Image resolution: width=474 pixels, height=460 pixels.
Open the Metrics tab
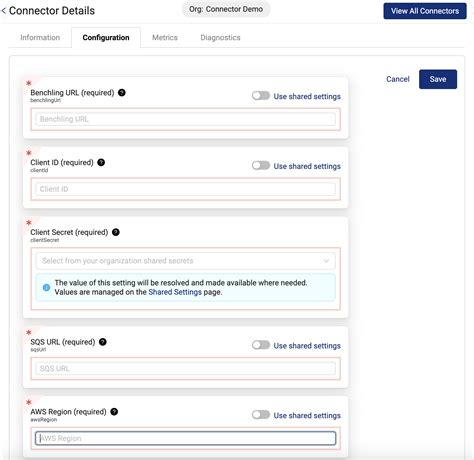pos(165,37)
